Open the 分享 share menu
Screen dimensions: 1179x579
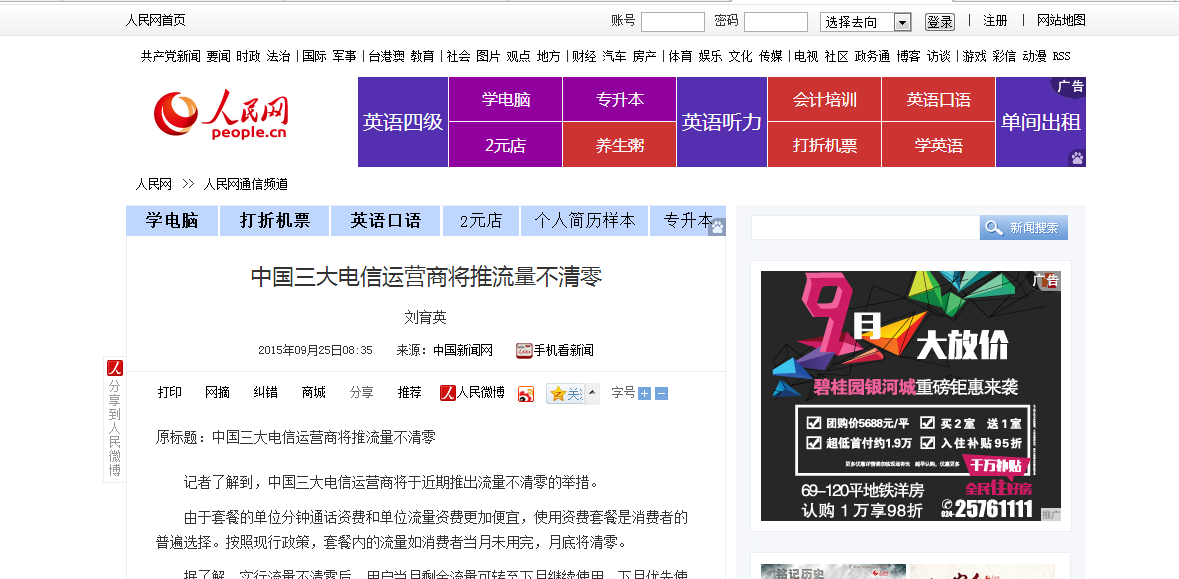(361, 392)
